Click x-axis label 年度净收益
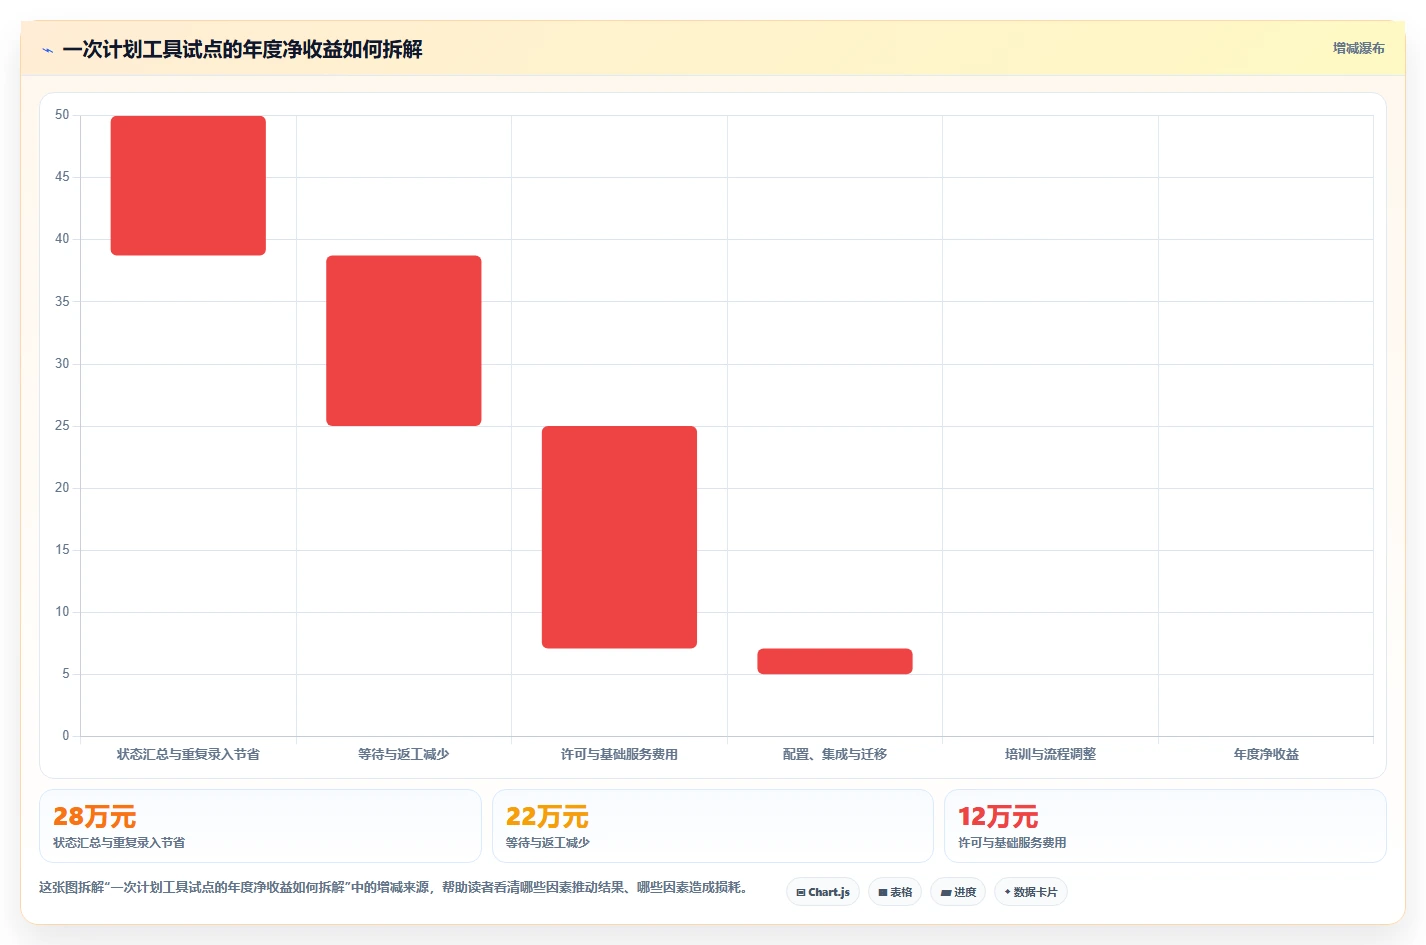Image resolution: width=1426 pixels, height=945 pixels. (1266, 754)
